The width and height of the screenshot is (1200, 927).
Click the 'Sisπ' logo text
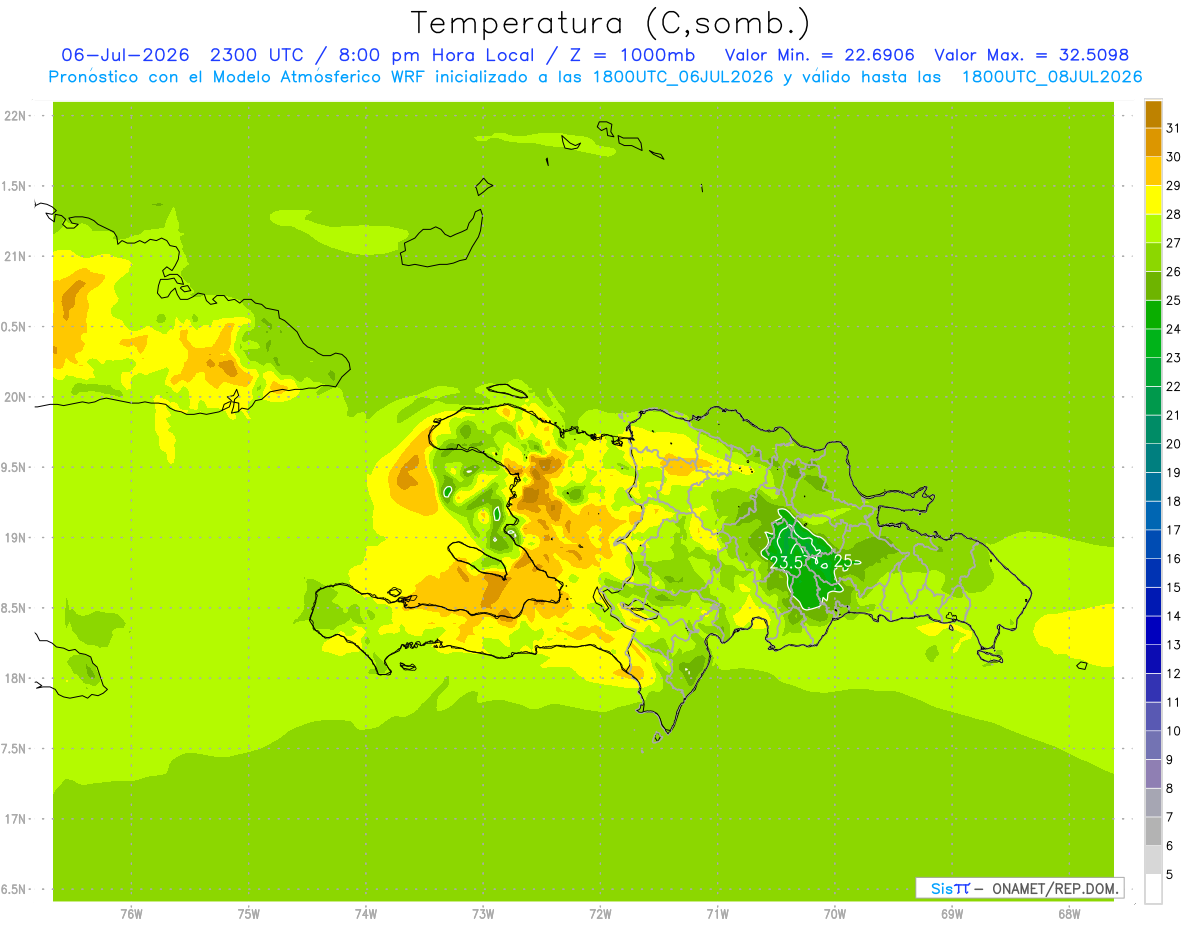(x=950, y=888)
